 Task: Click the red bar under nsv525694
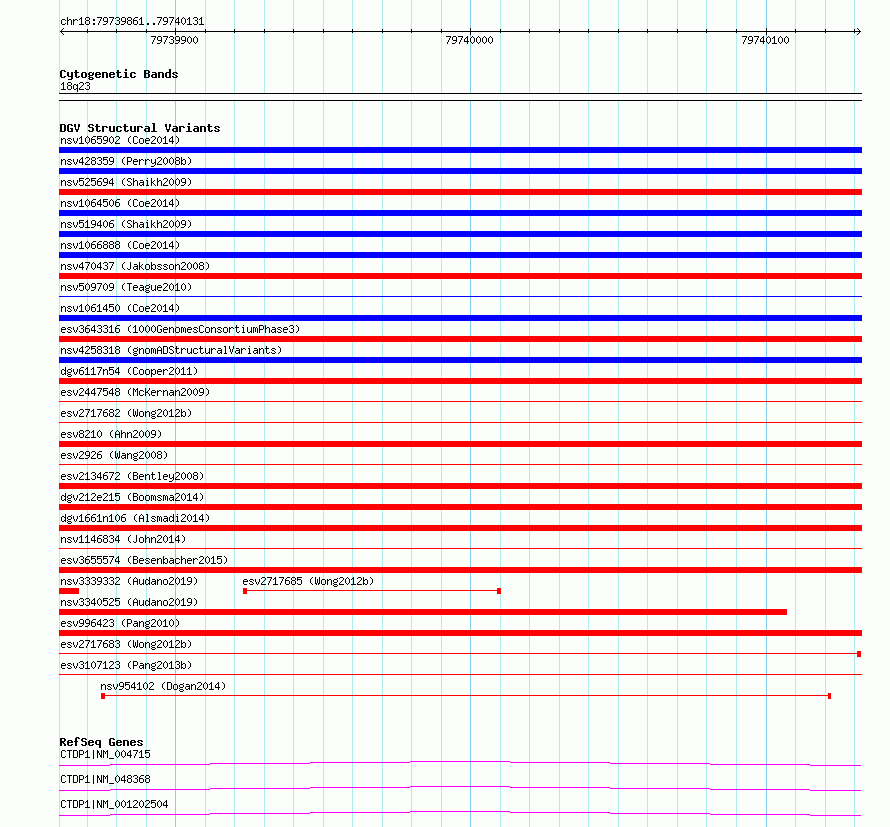[x=460, y=192]
